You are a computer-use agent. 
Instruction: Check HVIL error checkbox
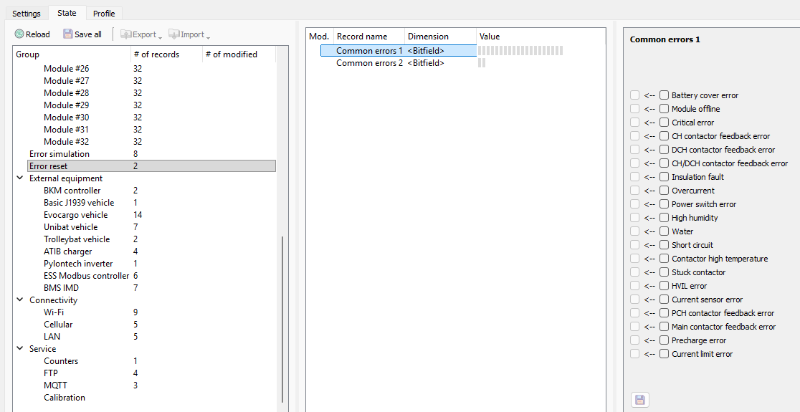[664, 286]
